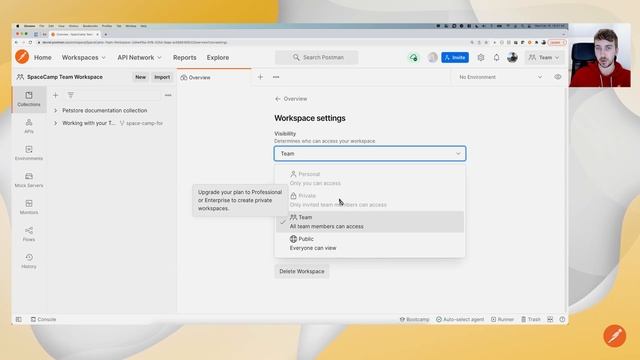Screen dimensions: 640x360
Task: Open the settings gear in header
Action: tap(481, 58)
